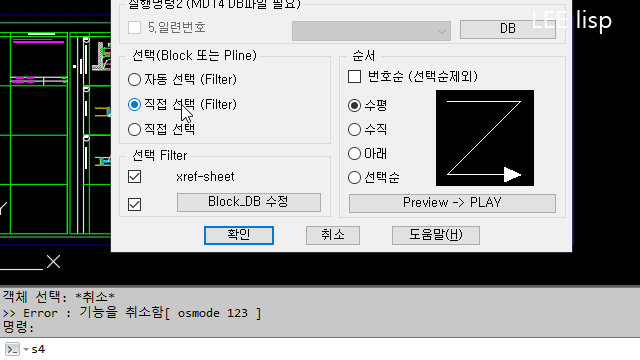
Task: Click the DB button
Action: 507,29
